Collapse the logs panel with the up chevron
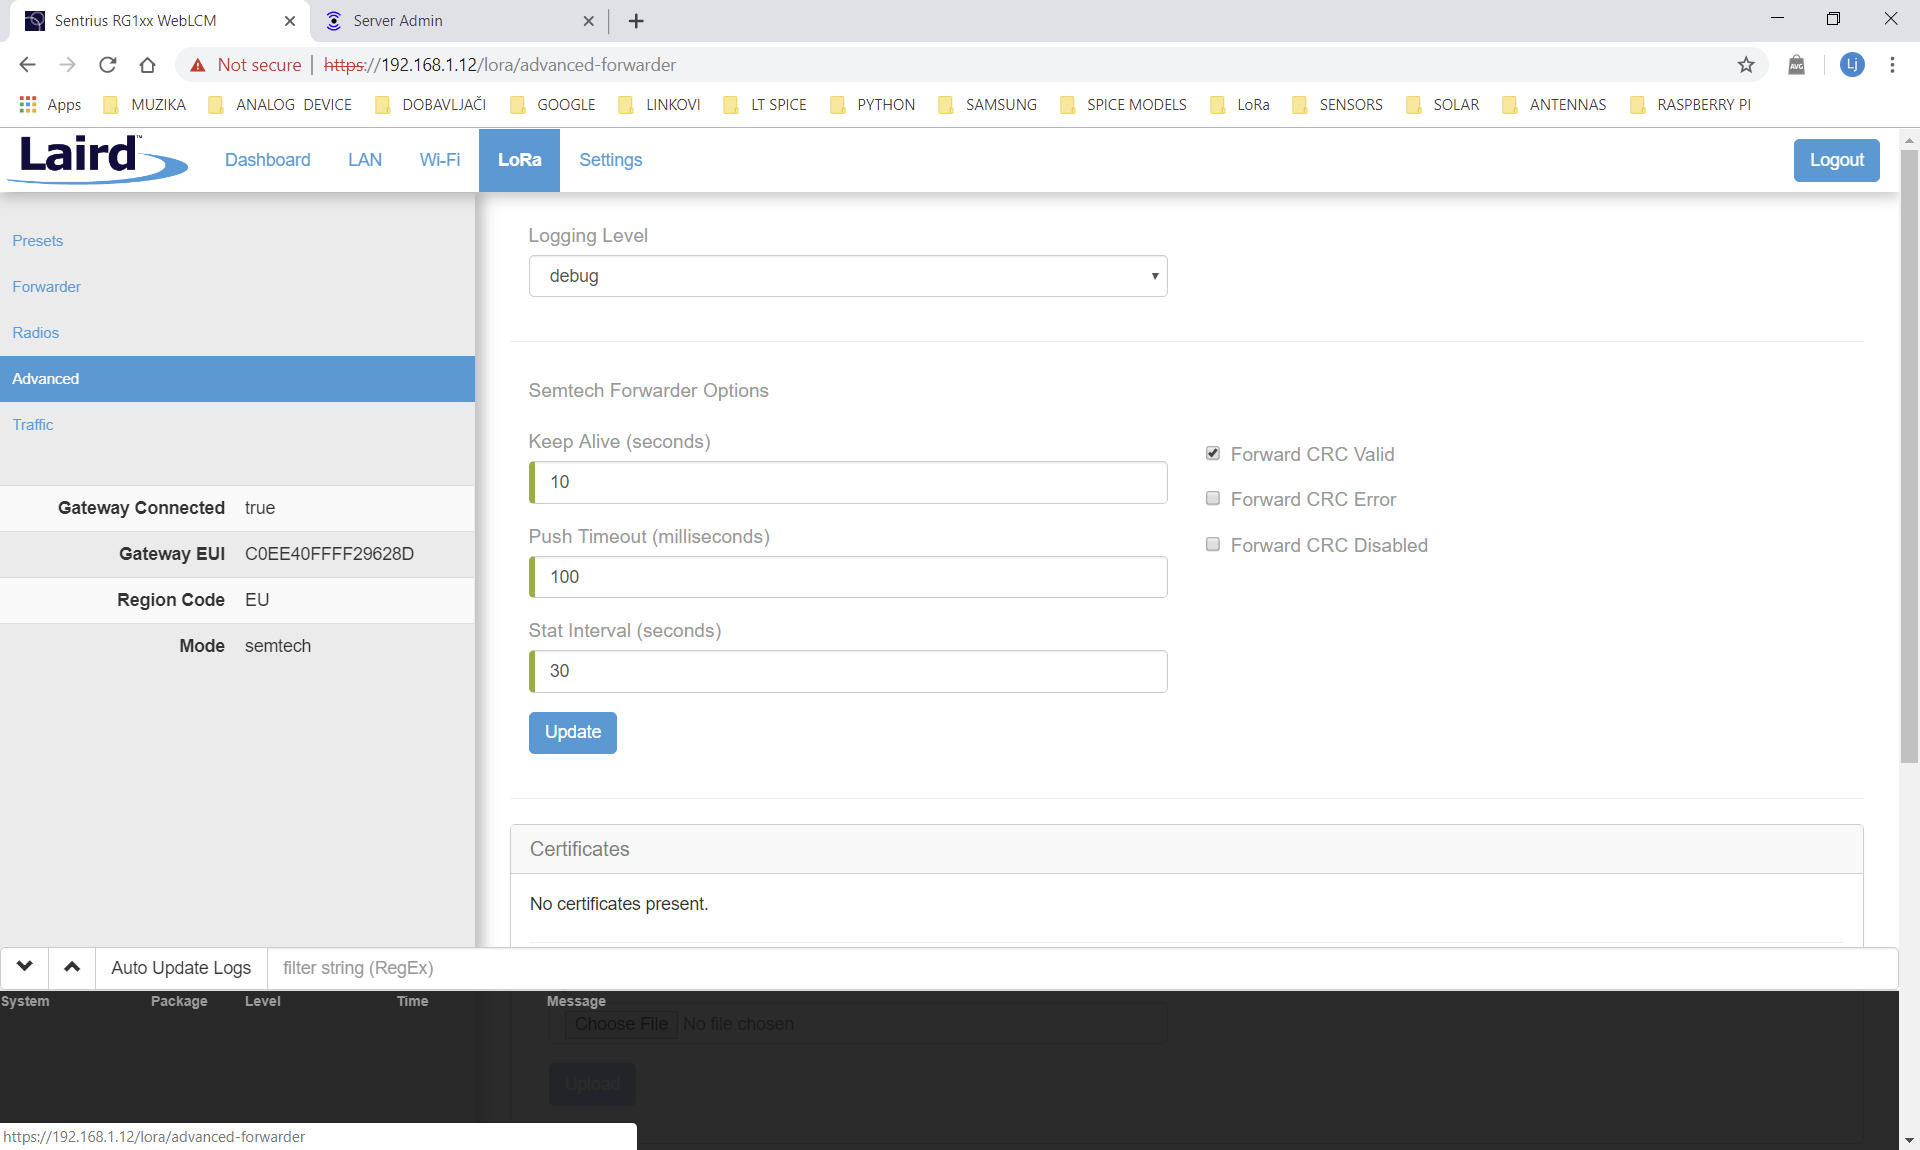This screenshot has height=1150, width=1920. pyautogui.click(x=71, y=967)
